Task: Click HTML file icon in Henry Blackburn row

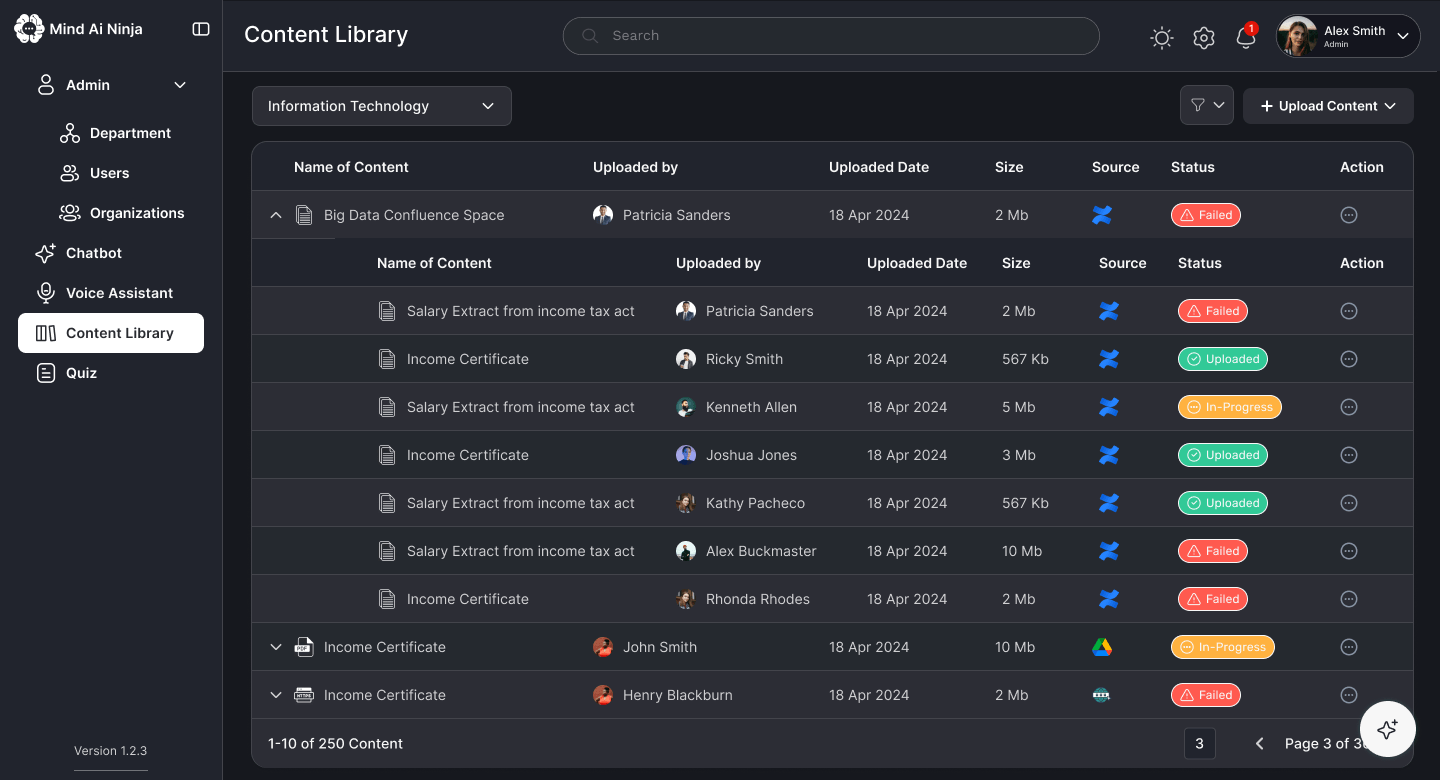Action: pos(304,695)
